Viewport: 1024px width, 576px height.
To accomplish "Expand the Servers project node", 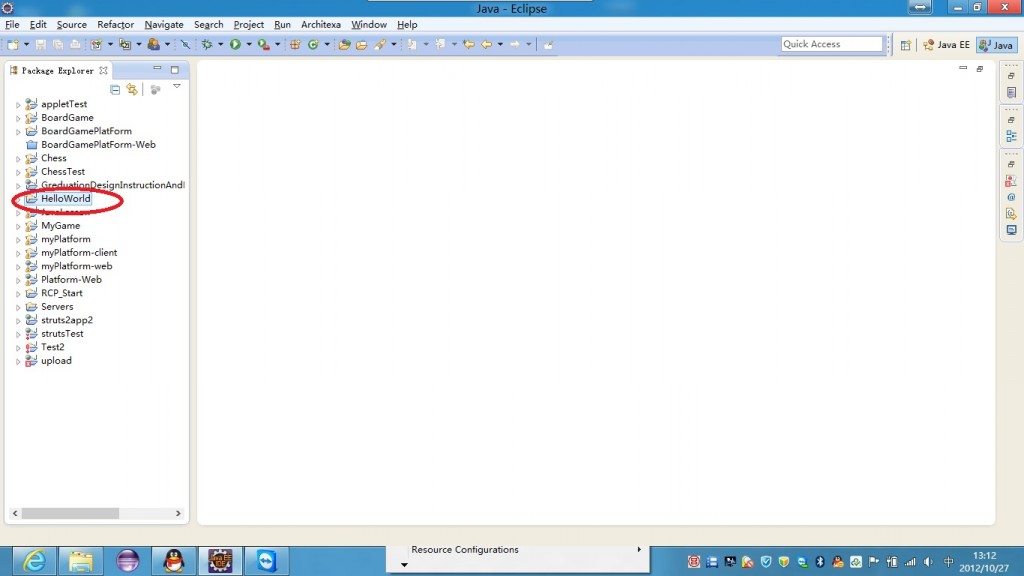I will [17, 306].
